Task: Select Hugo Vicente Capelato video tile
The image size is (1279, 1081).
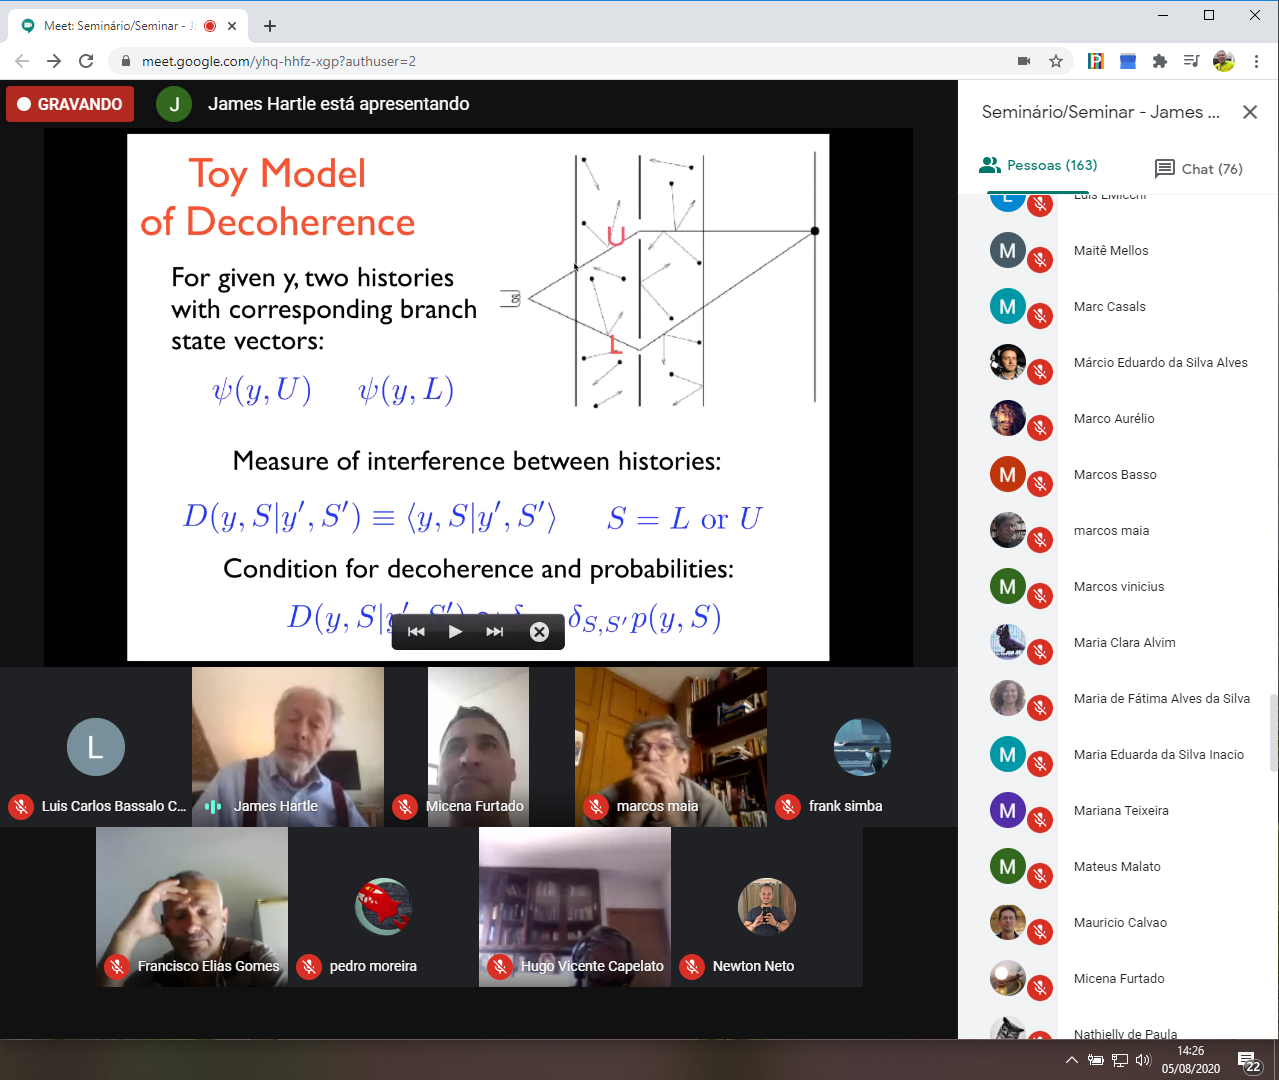Action: click(575, 907)
